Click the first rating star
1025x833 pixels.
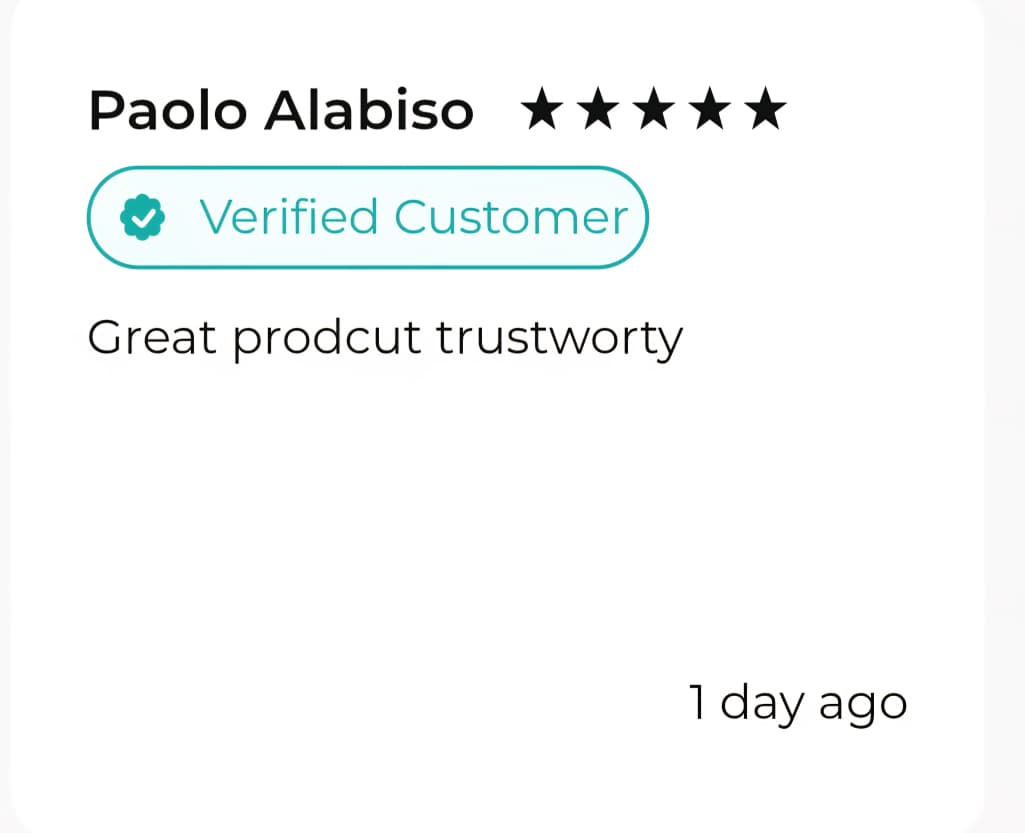[543, 109]
